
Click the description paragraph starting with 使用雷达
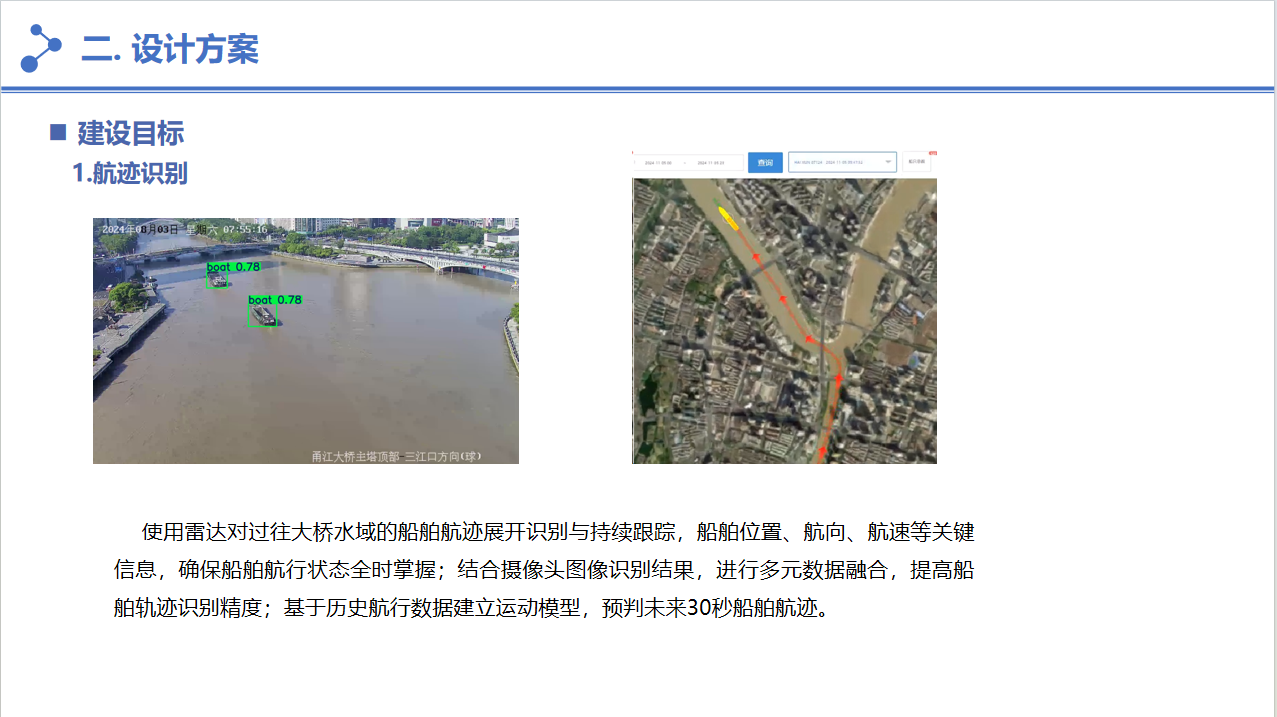pos(543,569)
